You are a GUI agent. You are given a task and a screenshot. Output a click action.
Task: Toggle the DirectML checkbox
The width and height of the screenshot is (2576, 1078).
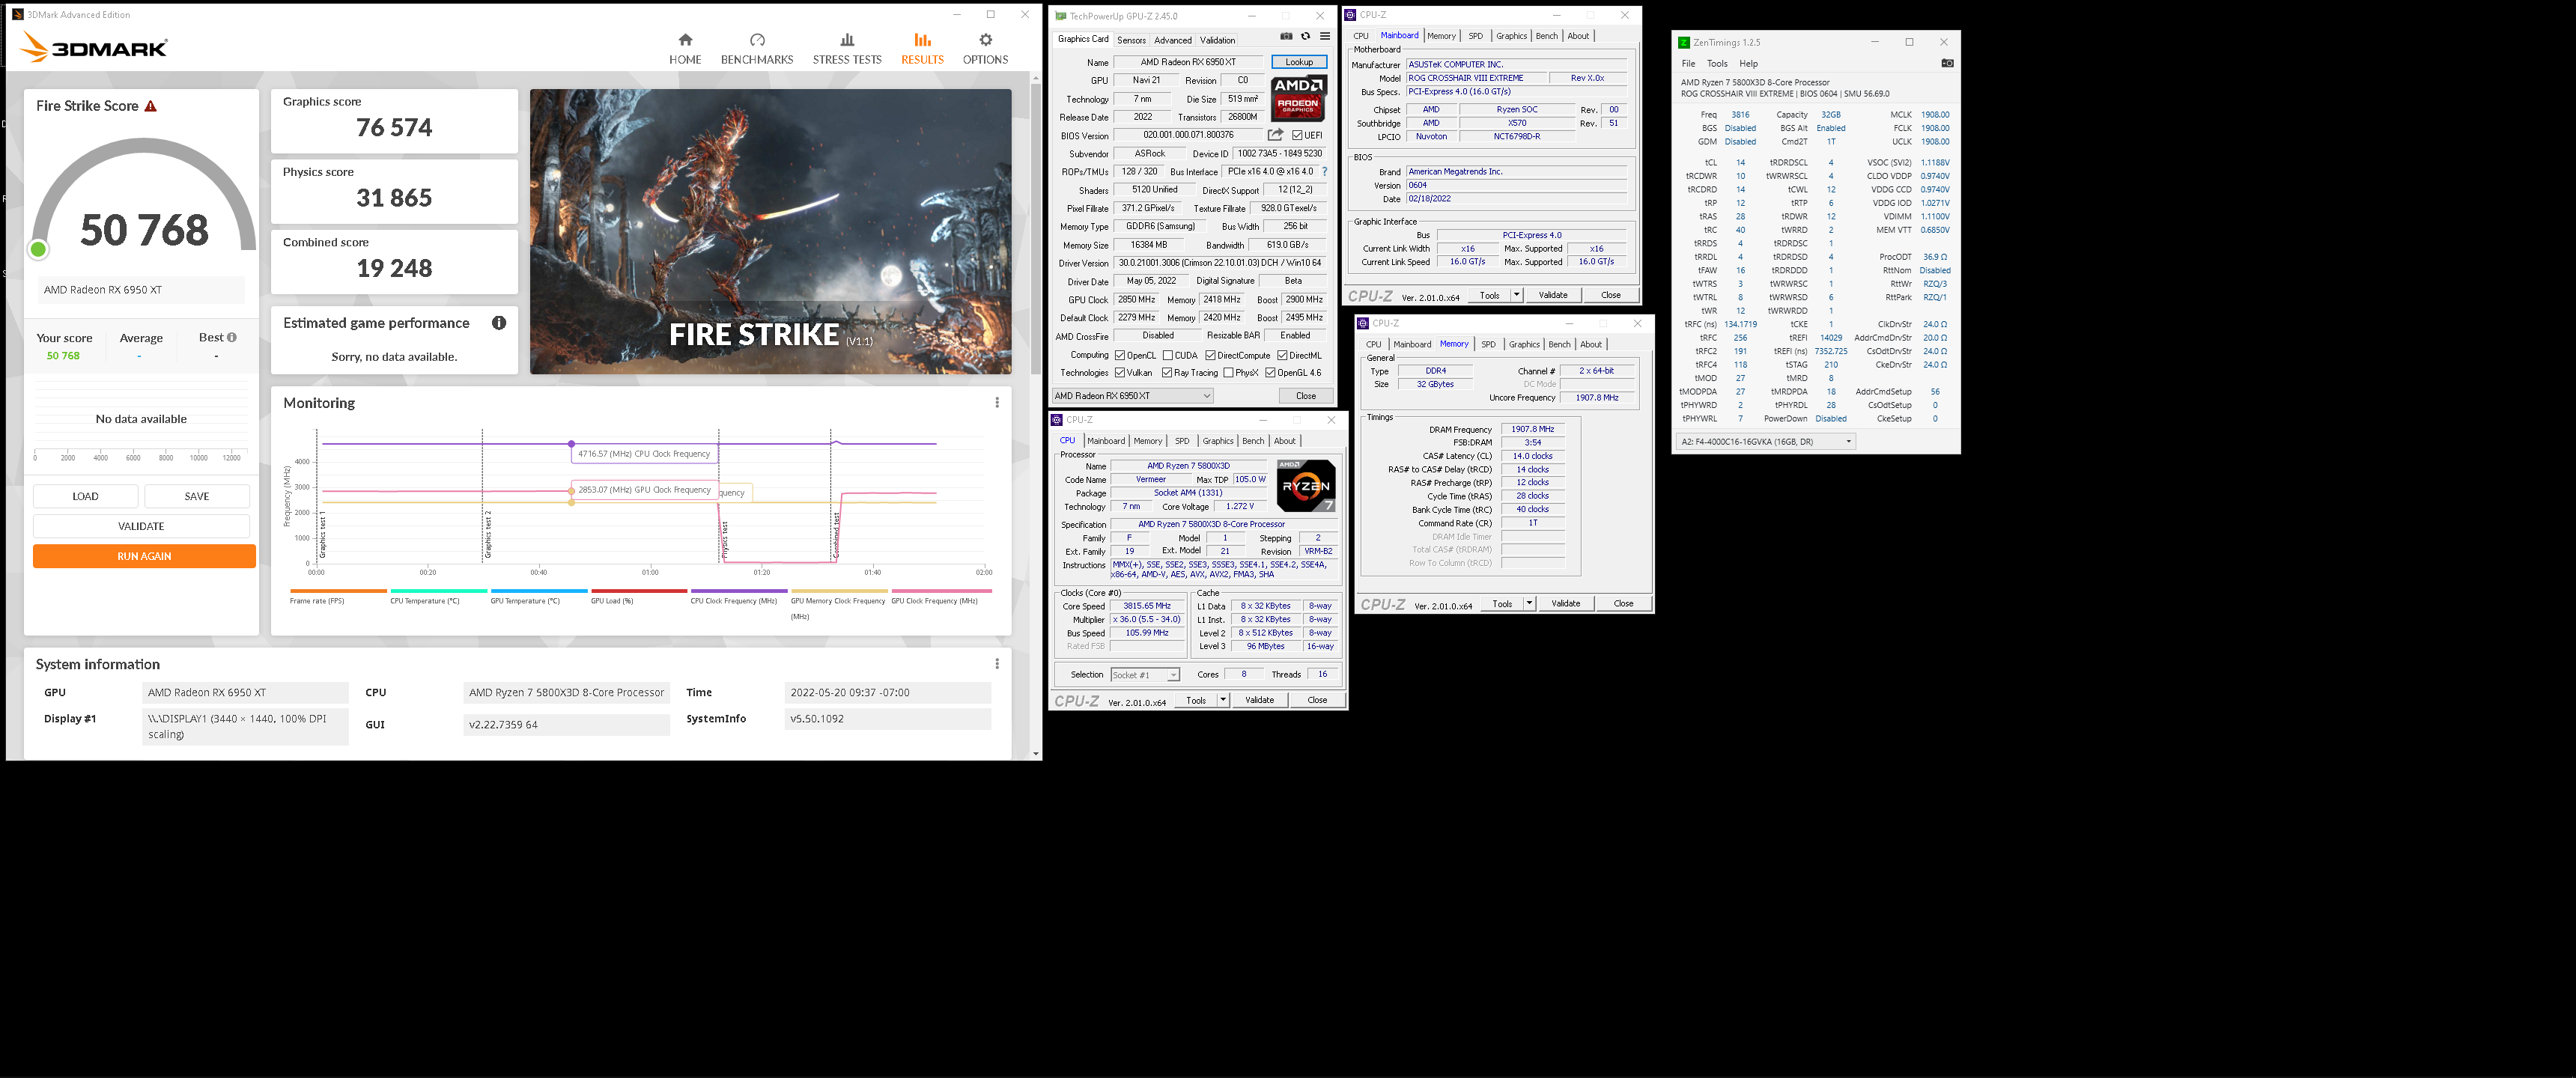pyautogui.click(x=1282, y=355)
